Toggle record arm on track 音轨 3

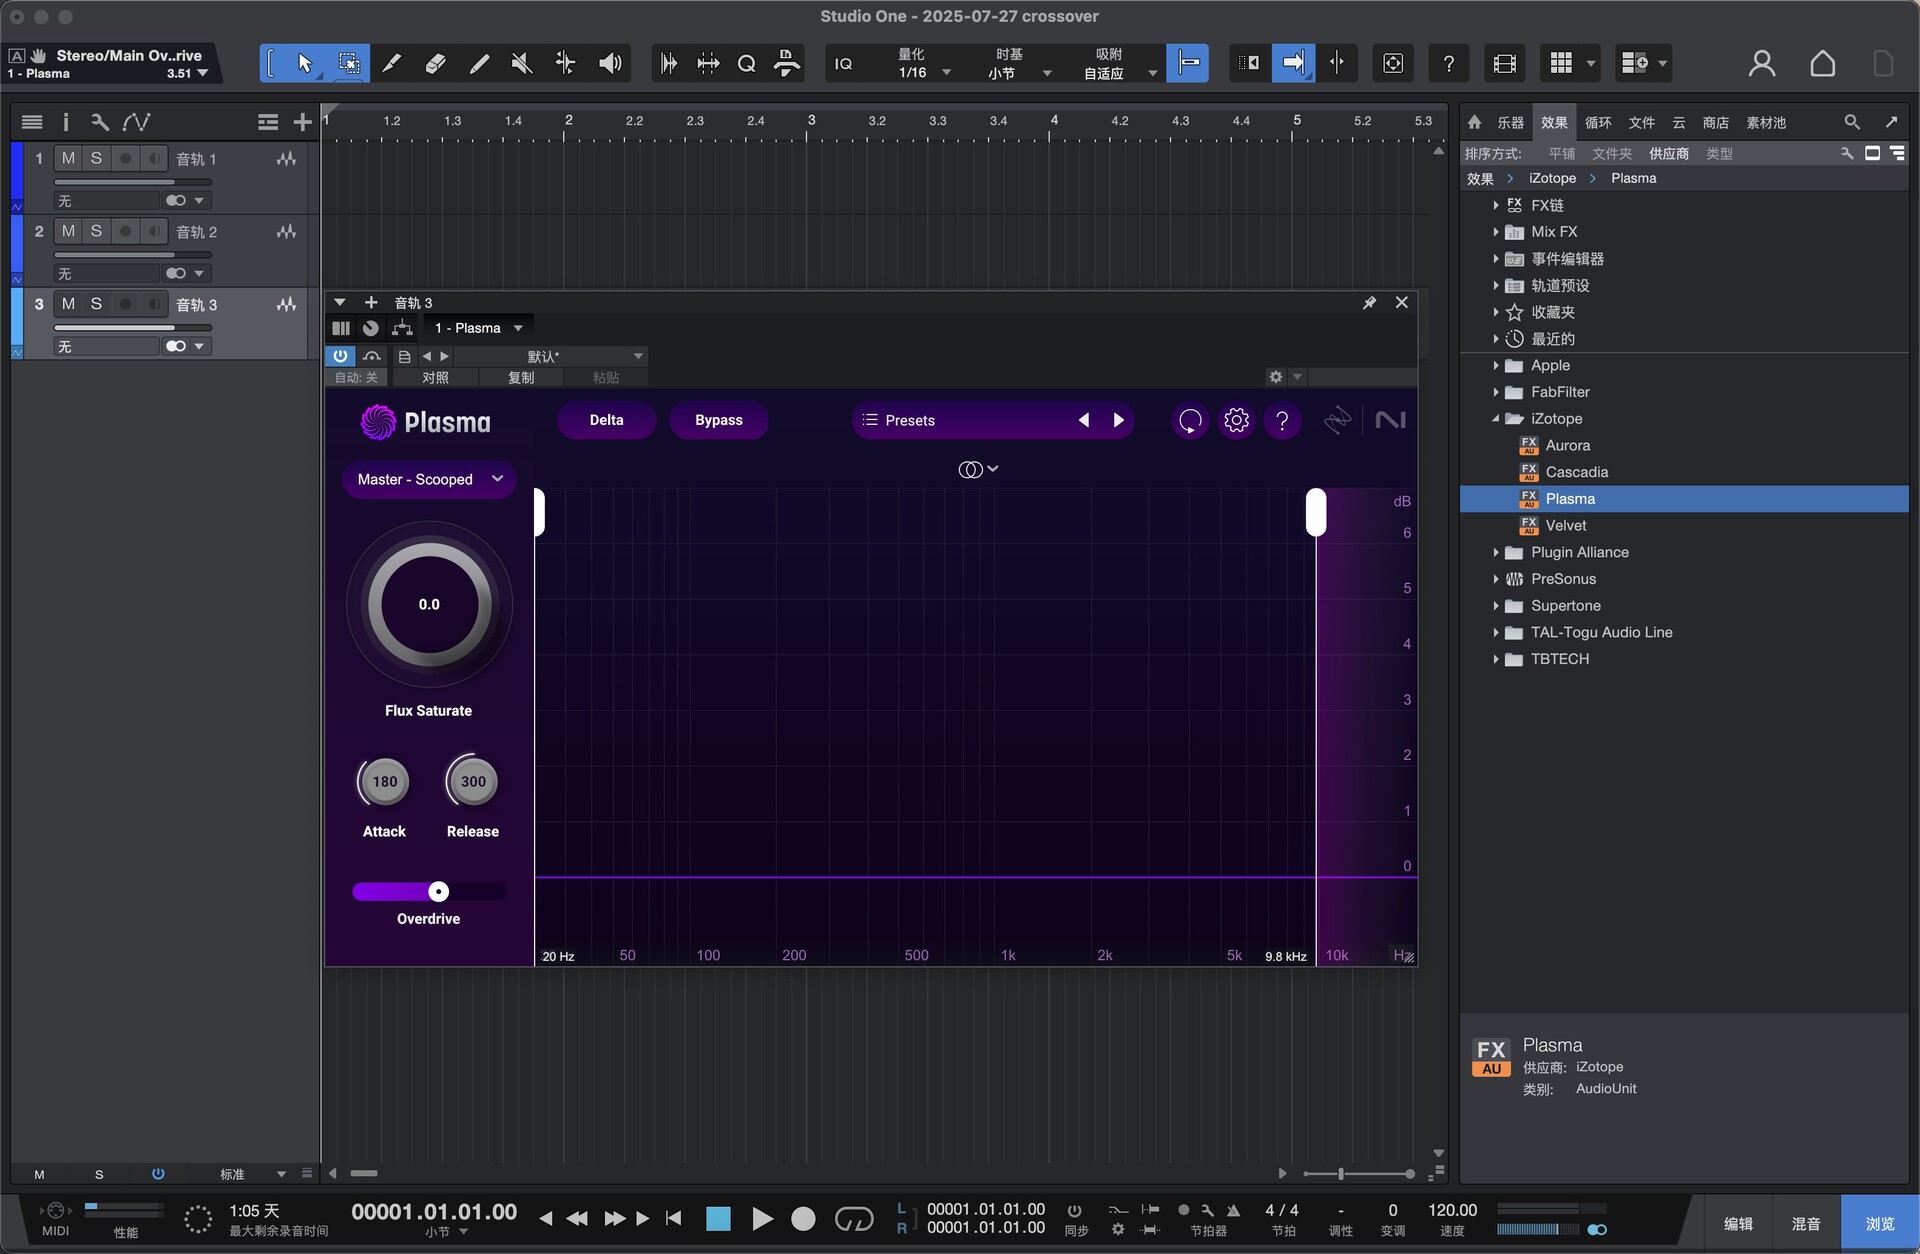coord(125,304)
